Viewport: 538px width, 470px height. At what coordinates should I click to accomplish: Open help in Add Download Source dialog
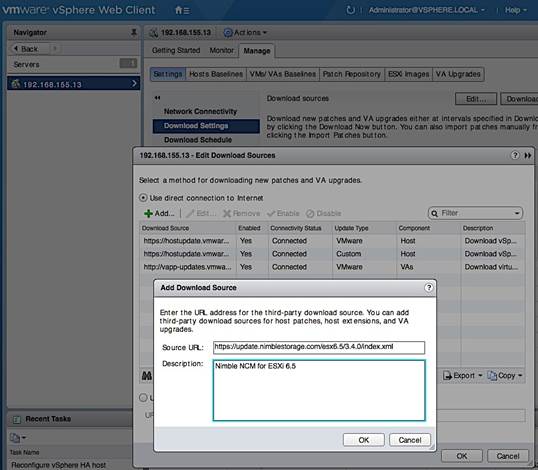[x=429, y=287]
